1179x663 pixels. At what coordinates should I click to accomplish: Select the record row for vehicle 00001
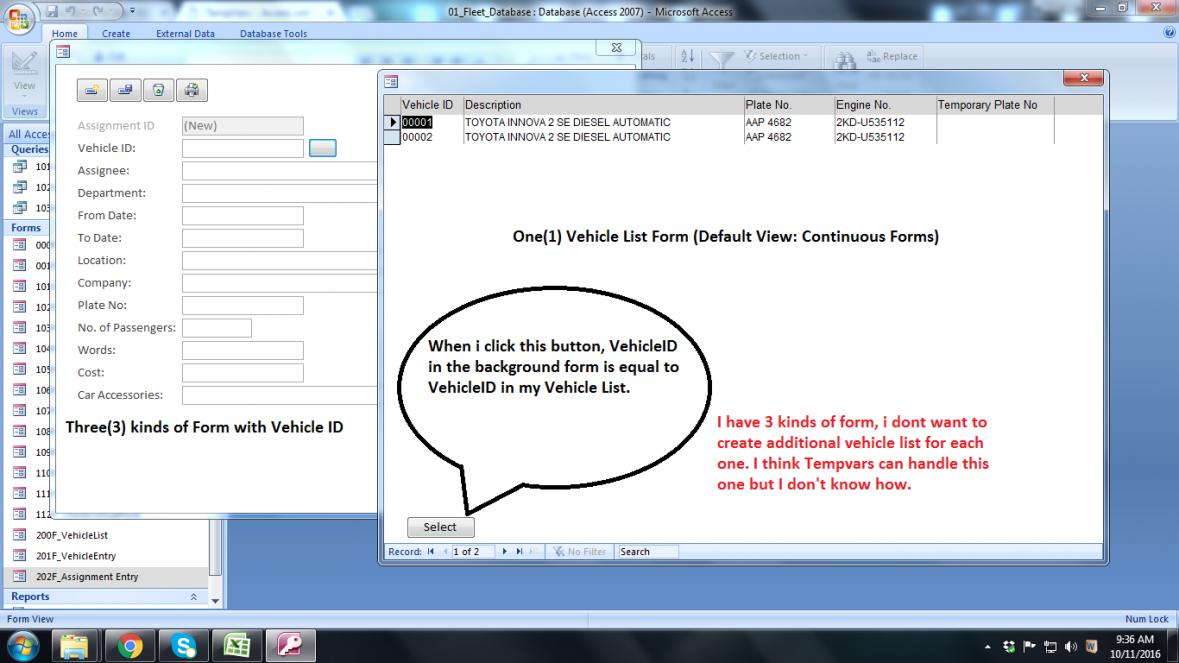click(392, 122)
